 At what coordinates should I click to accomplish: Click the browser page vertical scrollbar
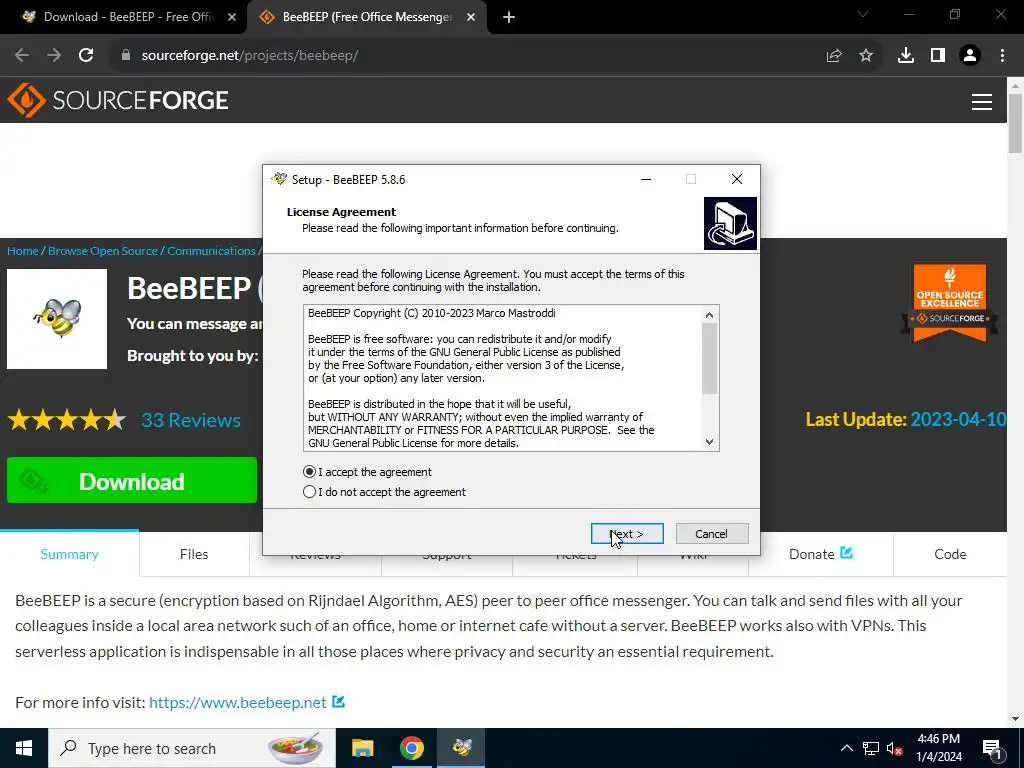click(1016, 123)
